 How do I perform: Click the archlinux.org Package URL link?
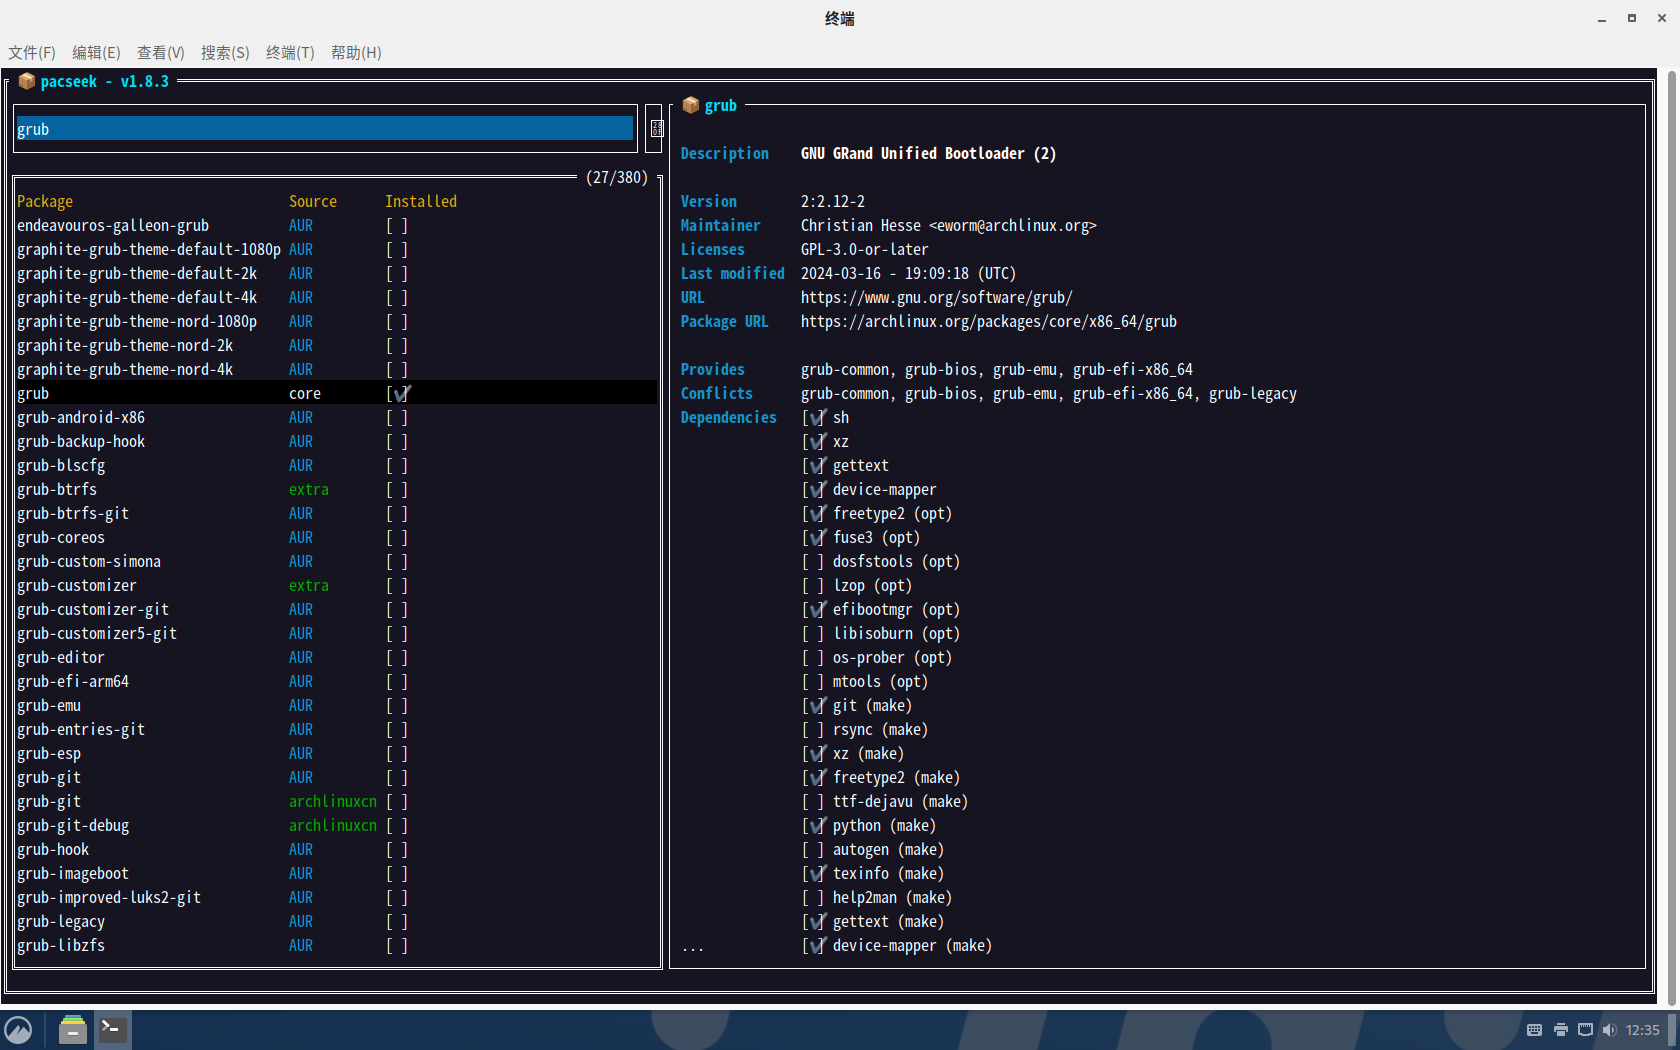[x=988, y=322]
